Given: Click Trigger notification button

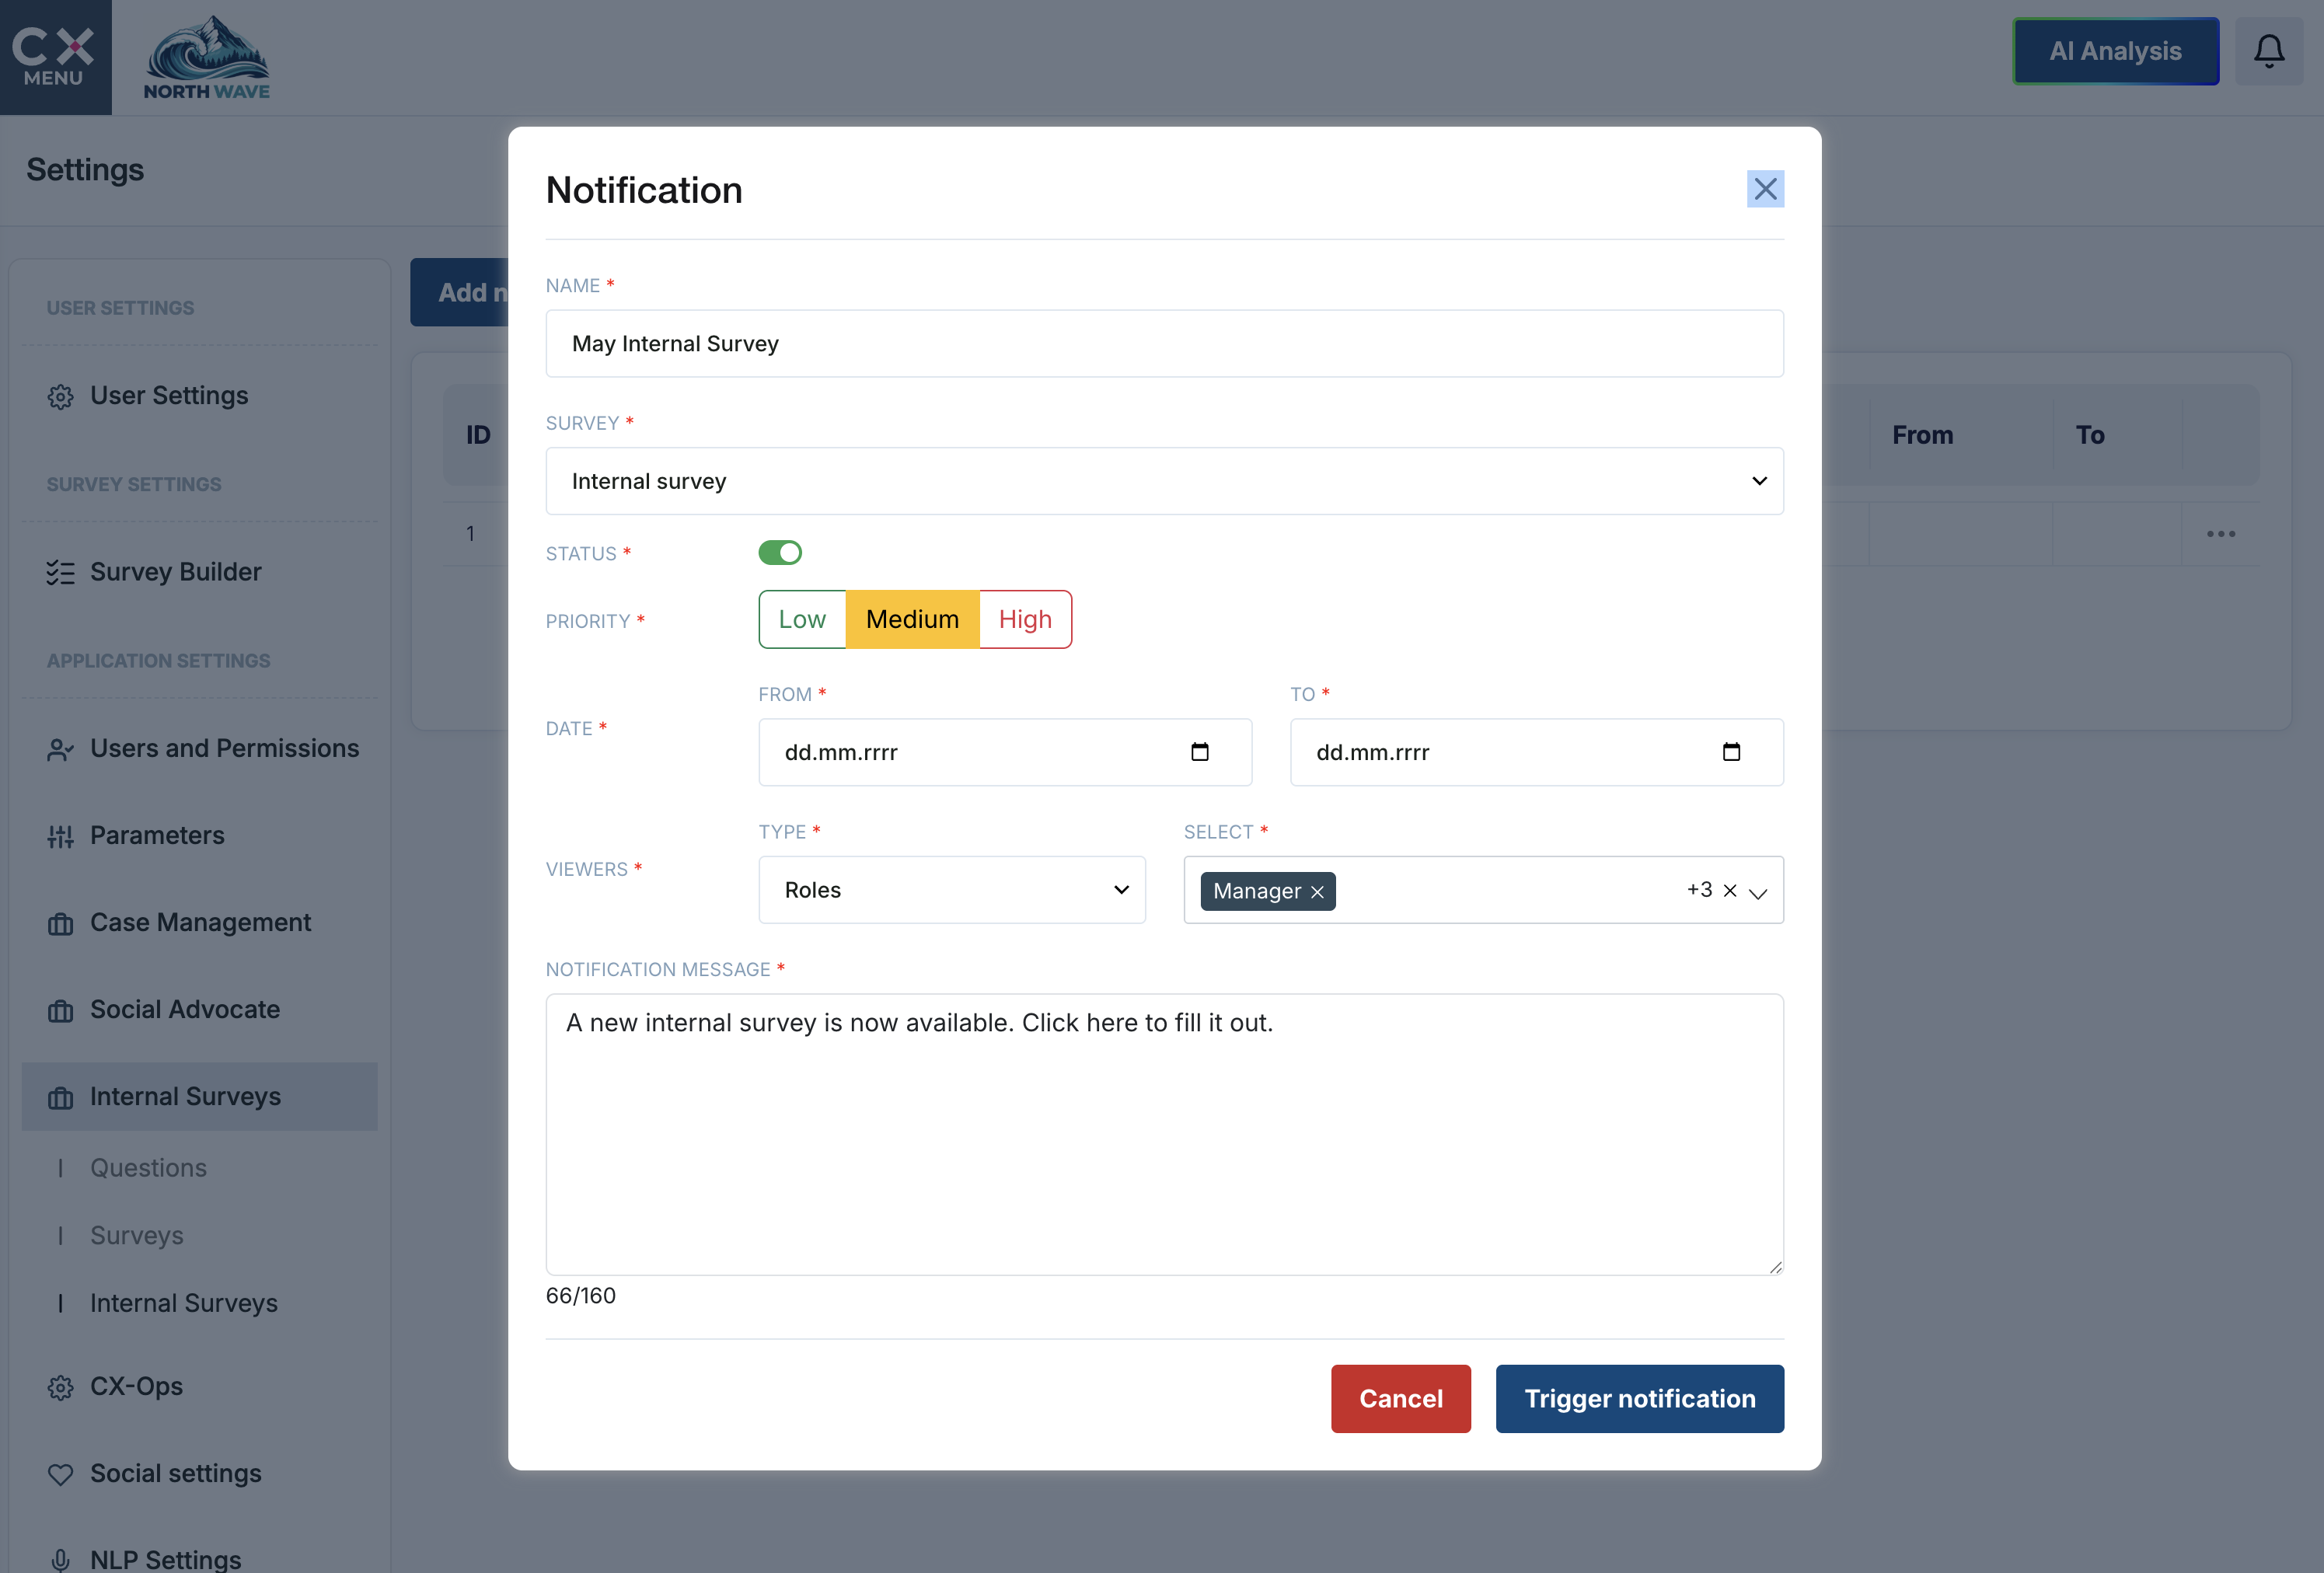Looking at the screenshot, I should 1640,1399.
